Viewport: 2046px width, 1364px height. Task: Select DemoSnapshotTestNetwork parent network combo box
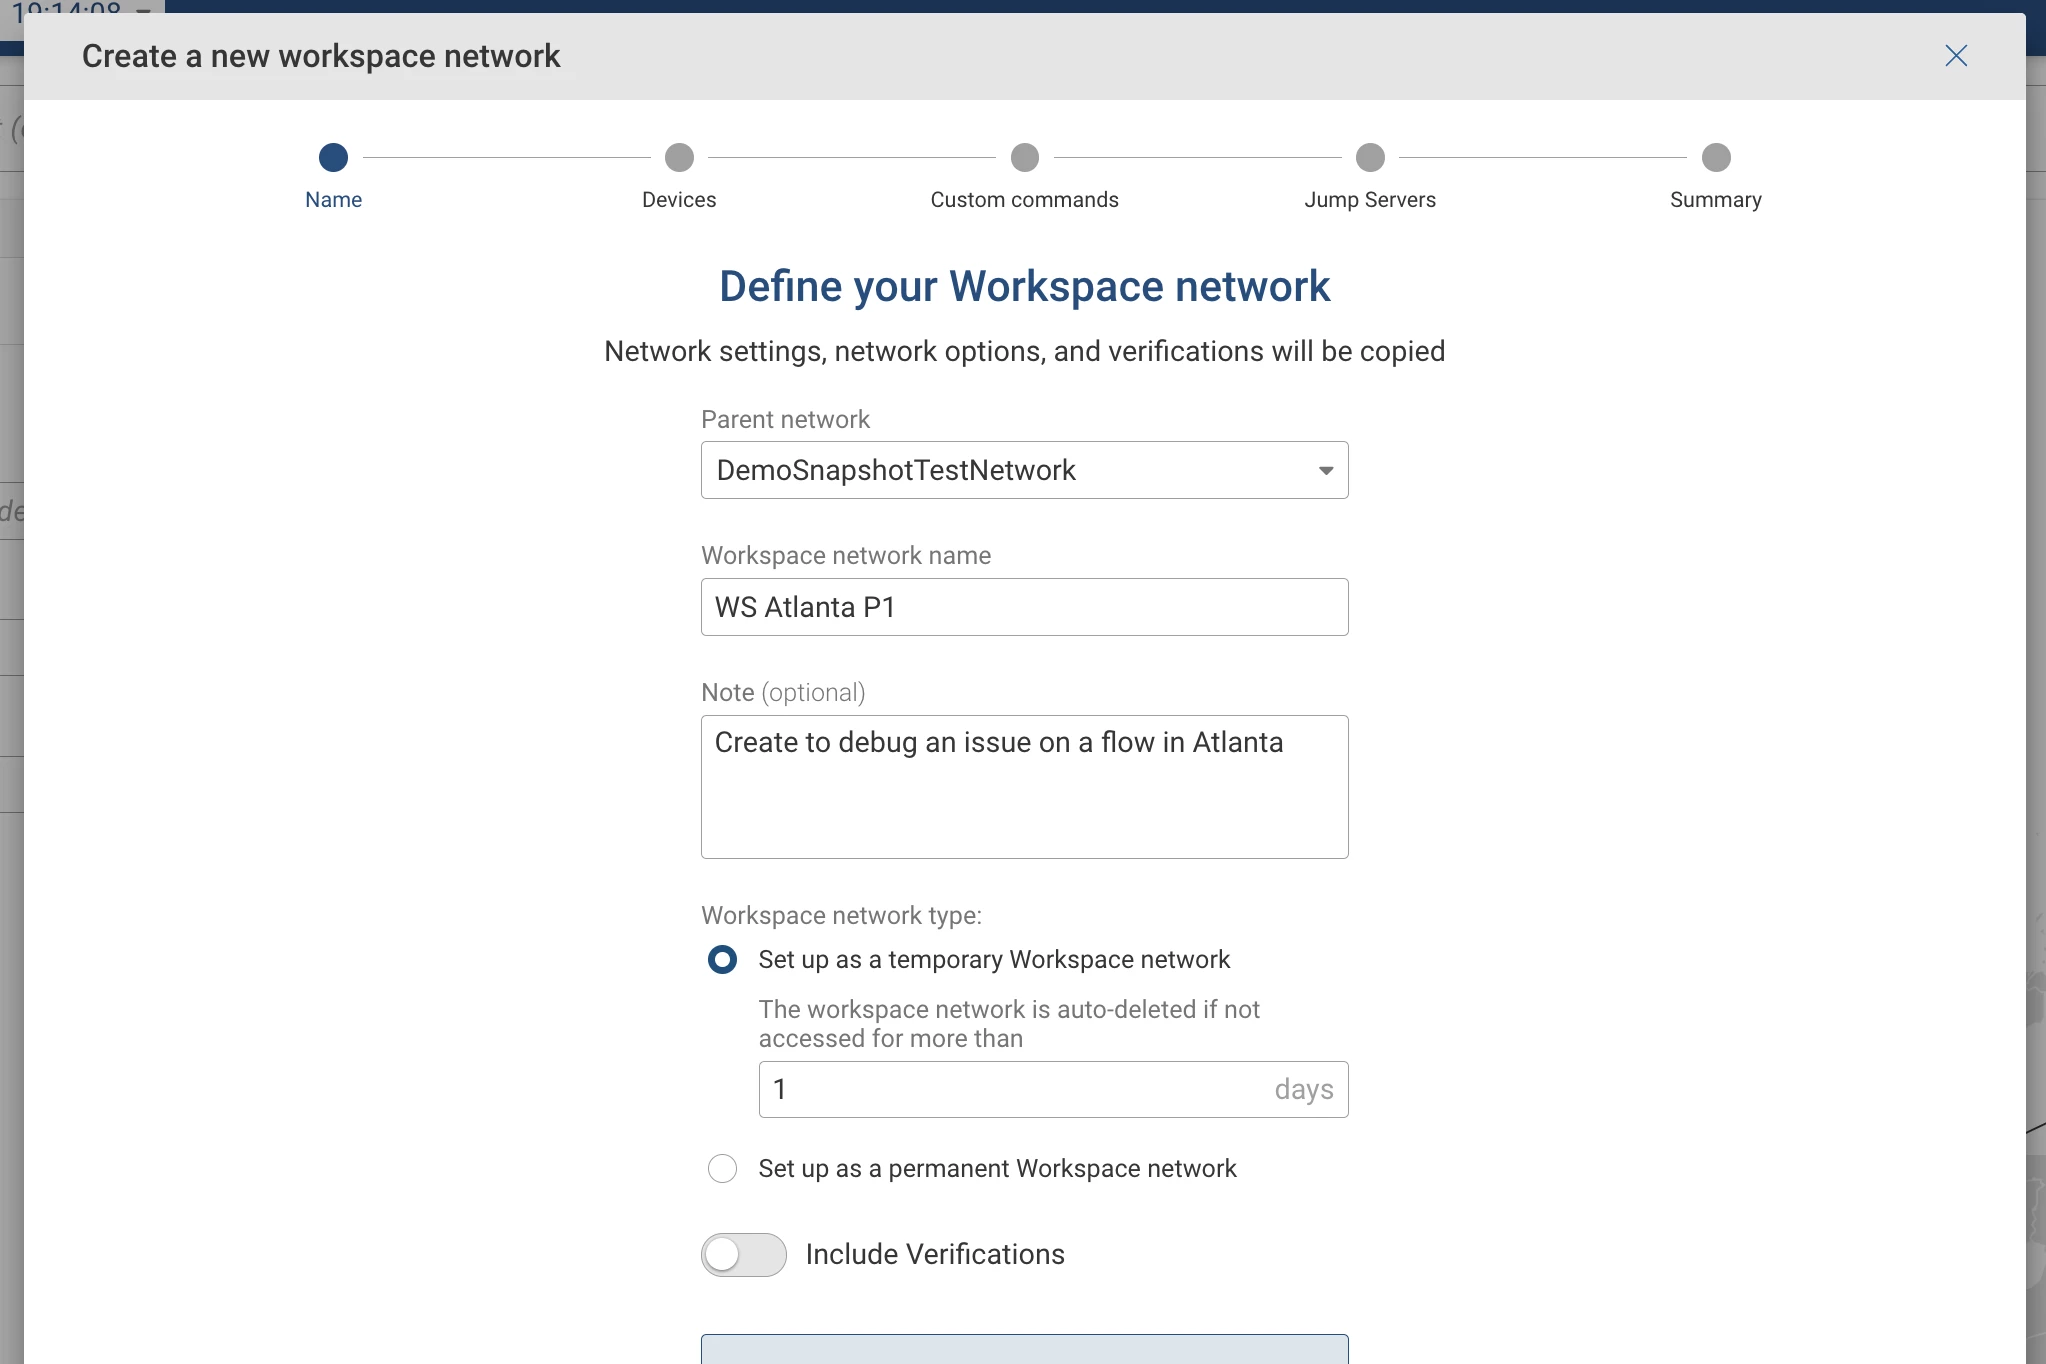click(x=1000, y=471)
